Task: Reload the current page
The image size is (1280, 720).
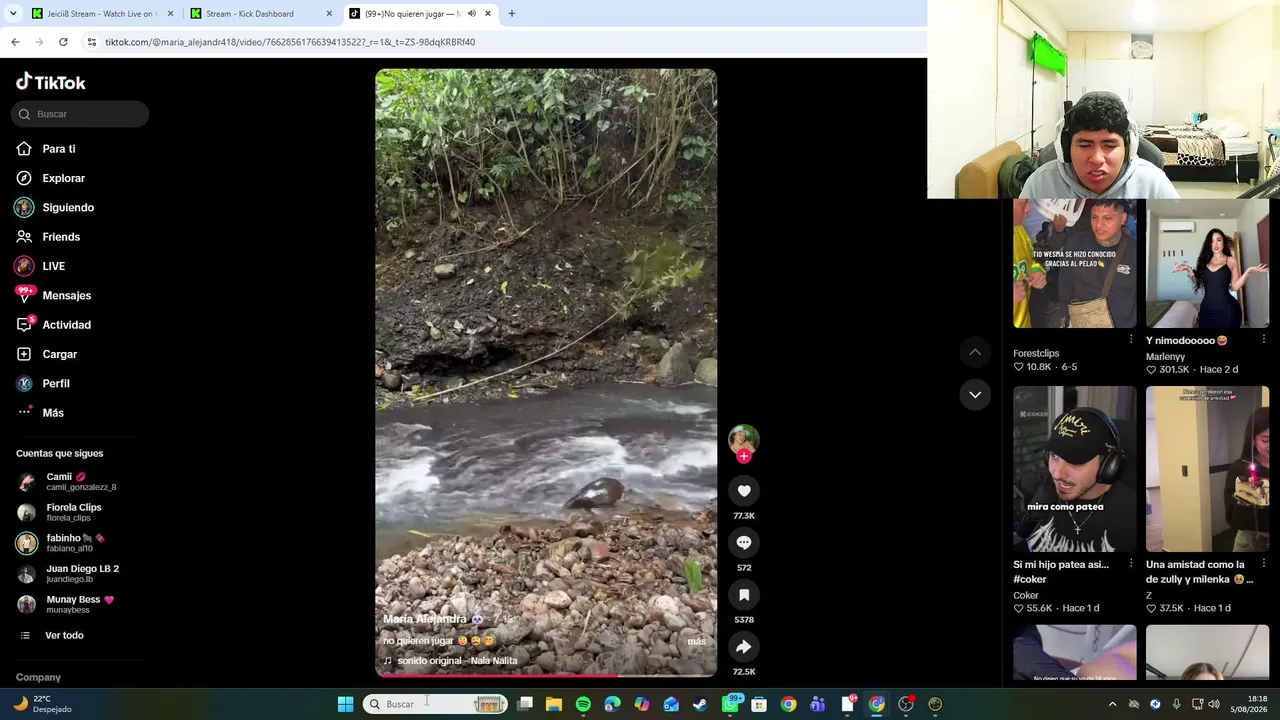Action: click(63, 42)
